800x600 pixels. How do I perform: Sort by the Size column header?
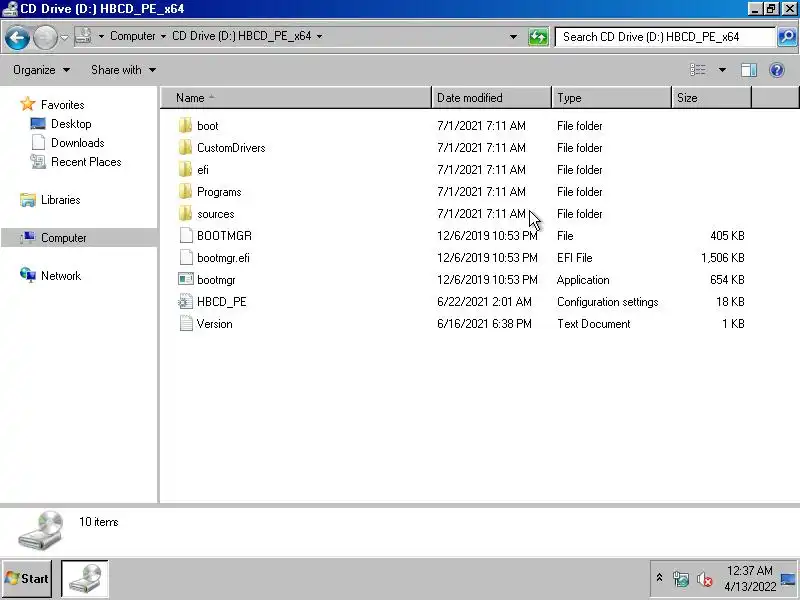(x=711, y=97)
